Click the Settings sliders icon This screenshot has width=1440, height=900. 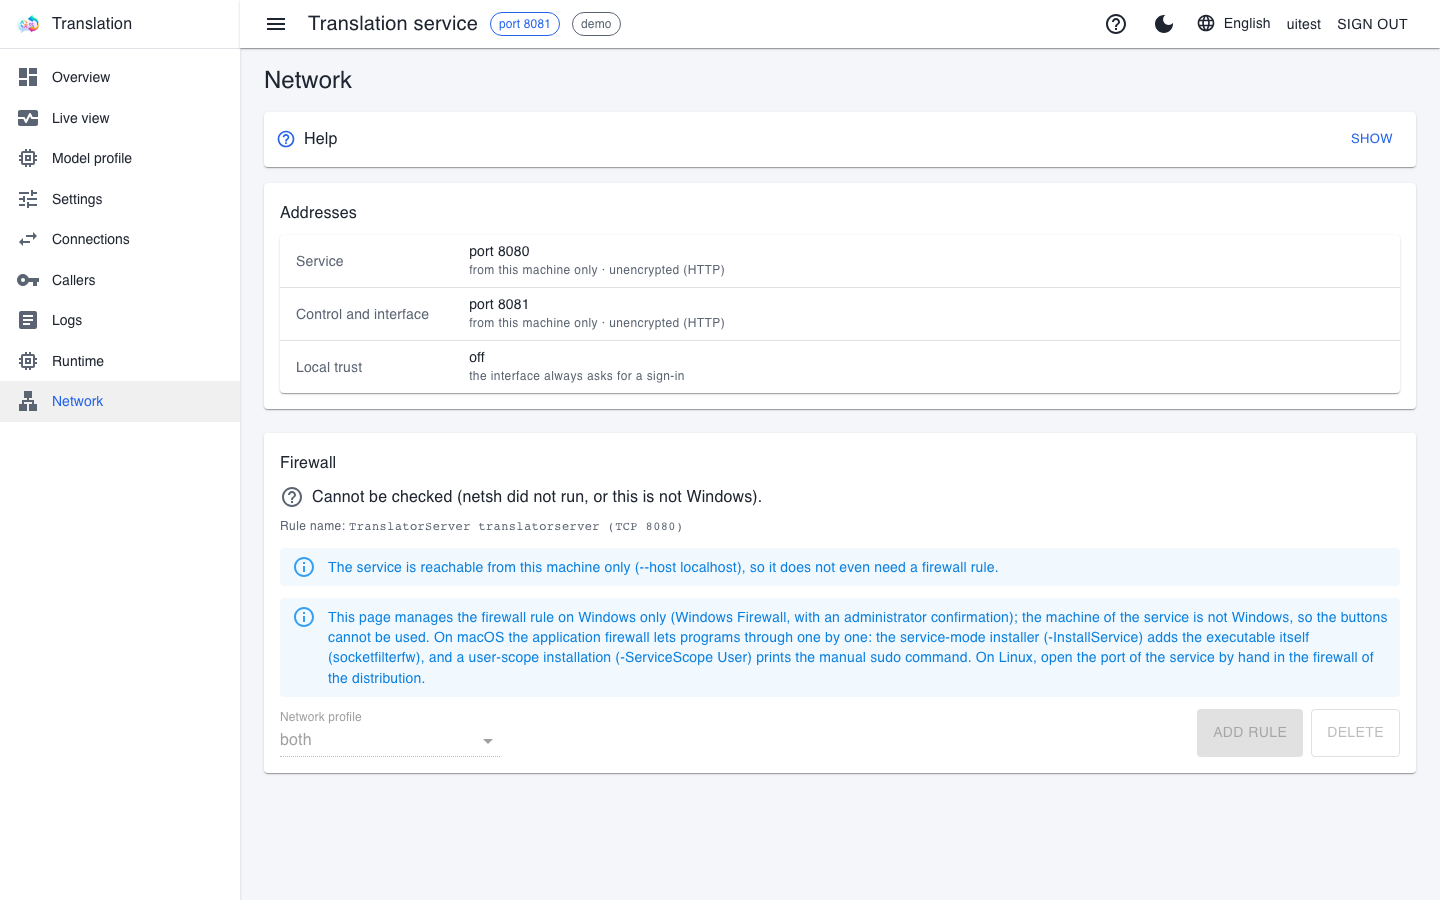(x=28, y=199)
